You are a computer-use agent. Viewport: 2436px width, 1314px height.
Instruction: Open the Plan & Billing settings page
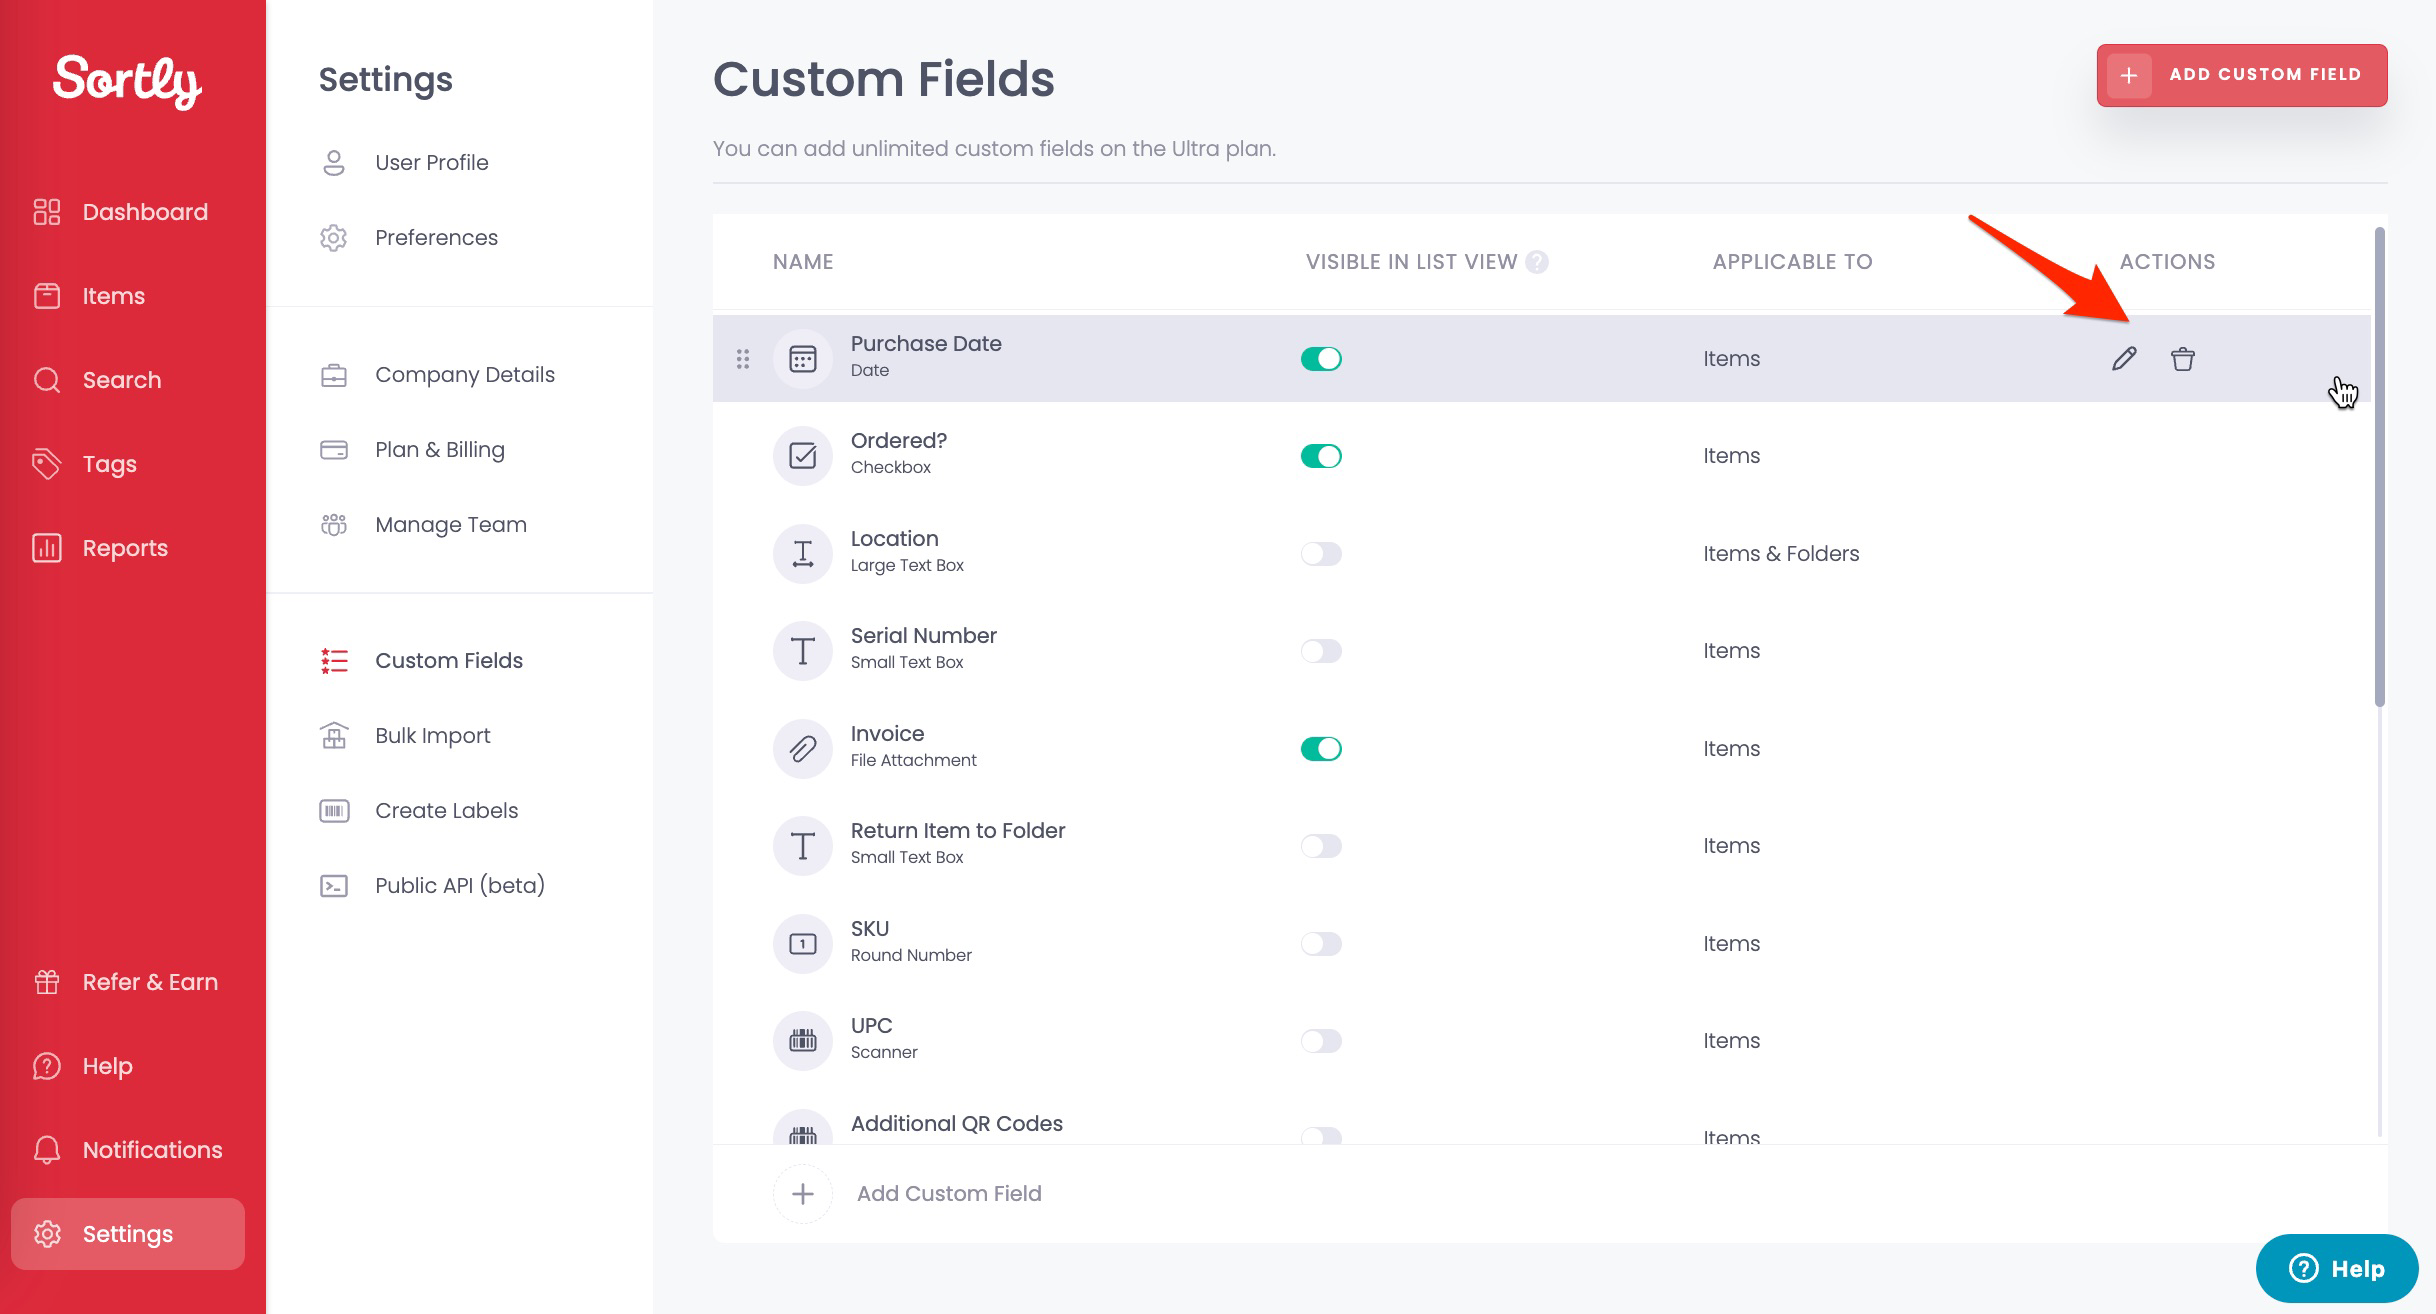click(x=439, y=450)
